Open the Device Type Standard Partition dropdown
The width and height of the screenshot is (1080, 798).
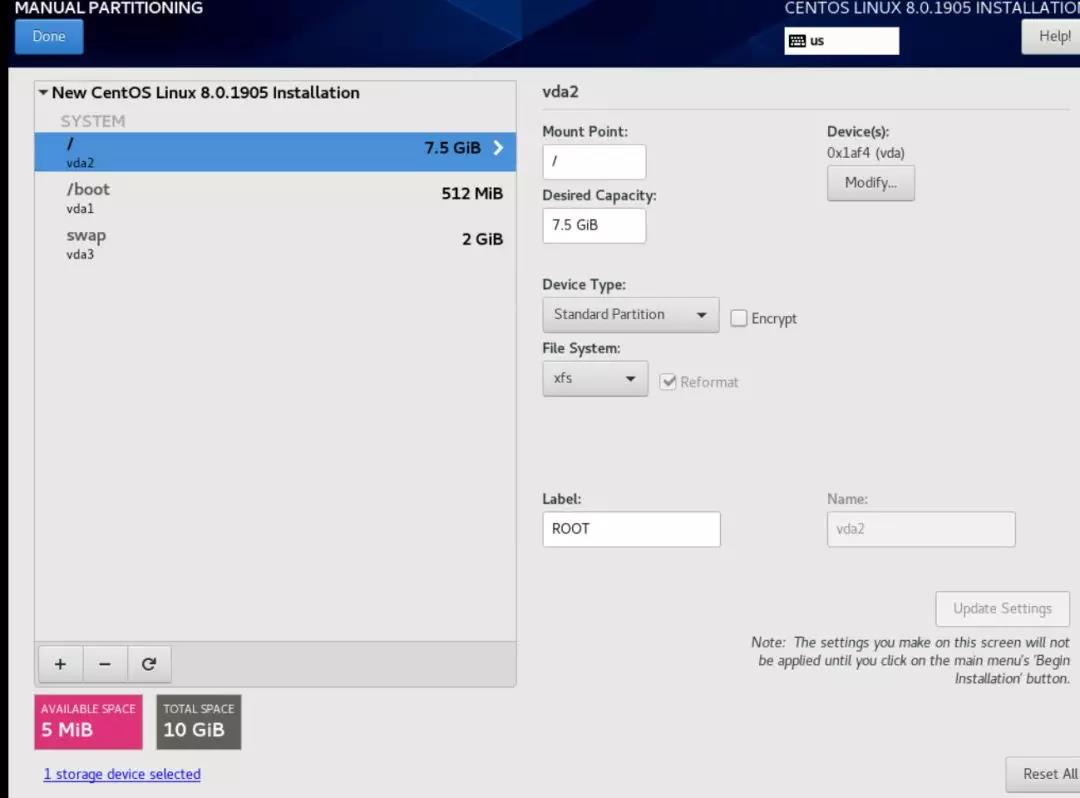pyautogui.click(x=630, y=315)
